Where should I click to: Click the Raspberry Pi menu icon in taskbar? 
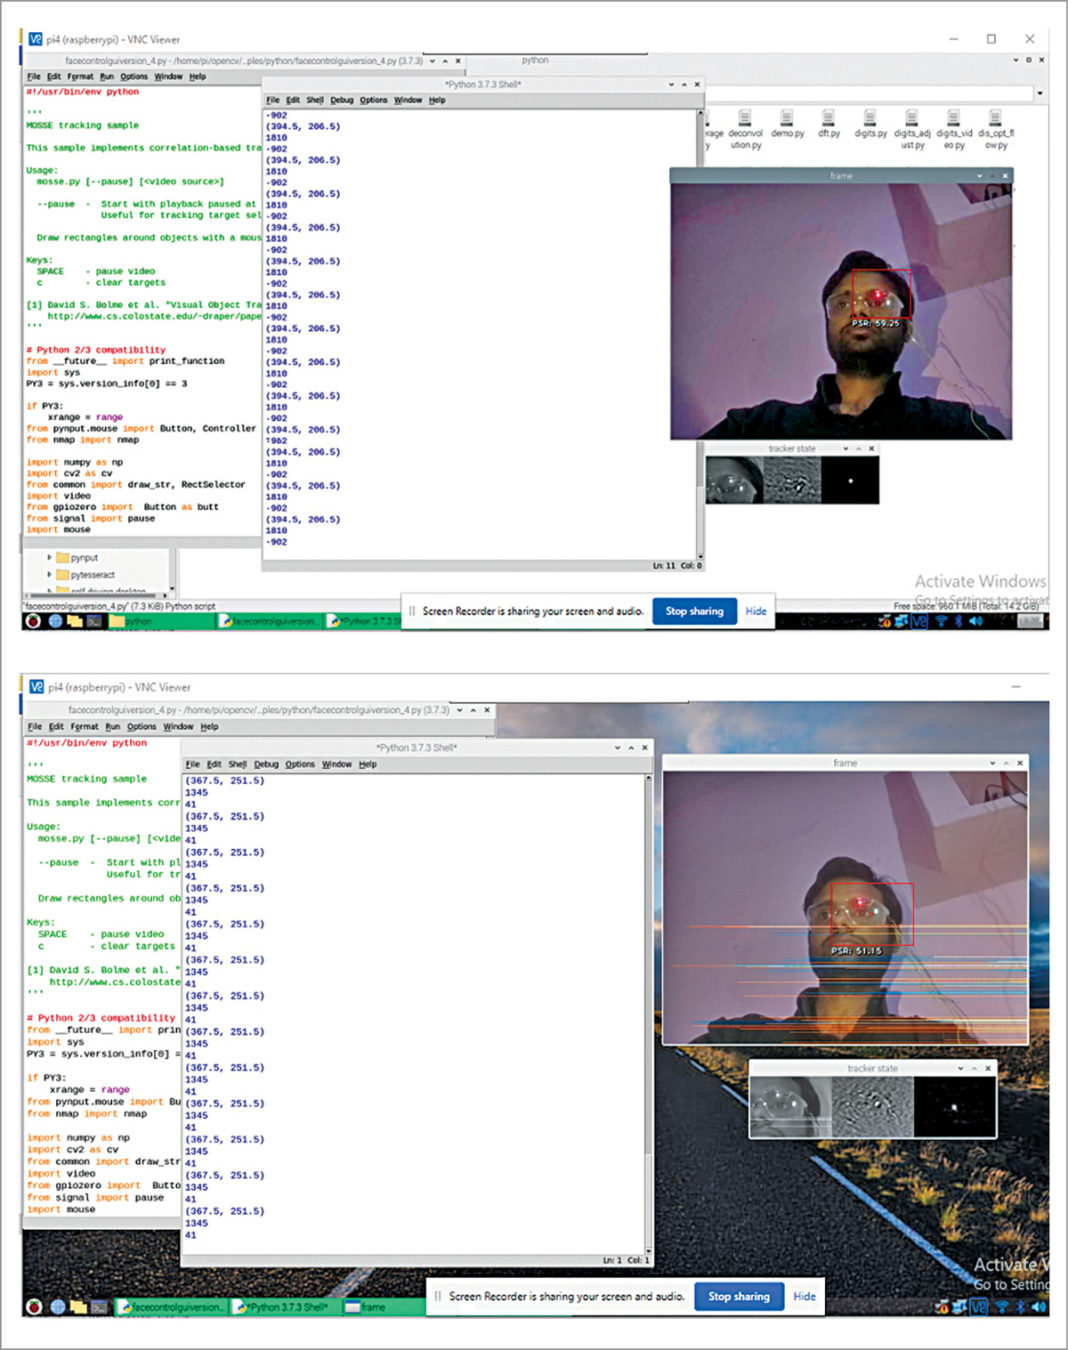coord(32,621)
